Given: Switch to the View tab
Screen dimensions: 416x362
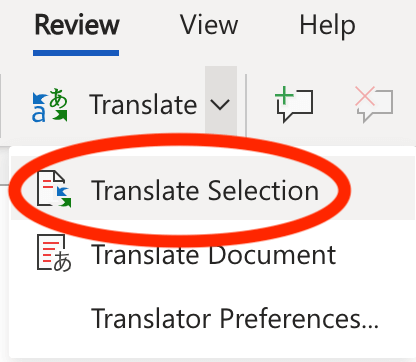Looking at the screenshot, I should point(209,25).
